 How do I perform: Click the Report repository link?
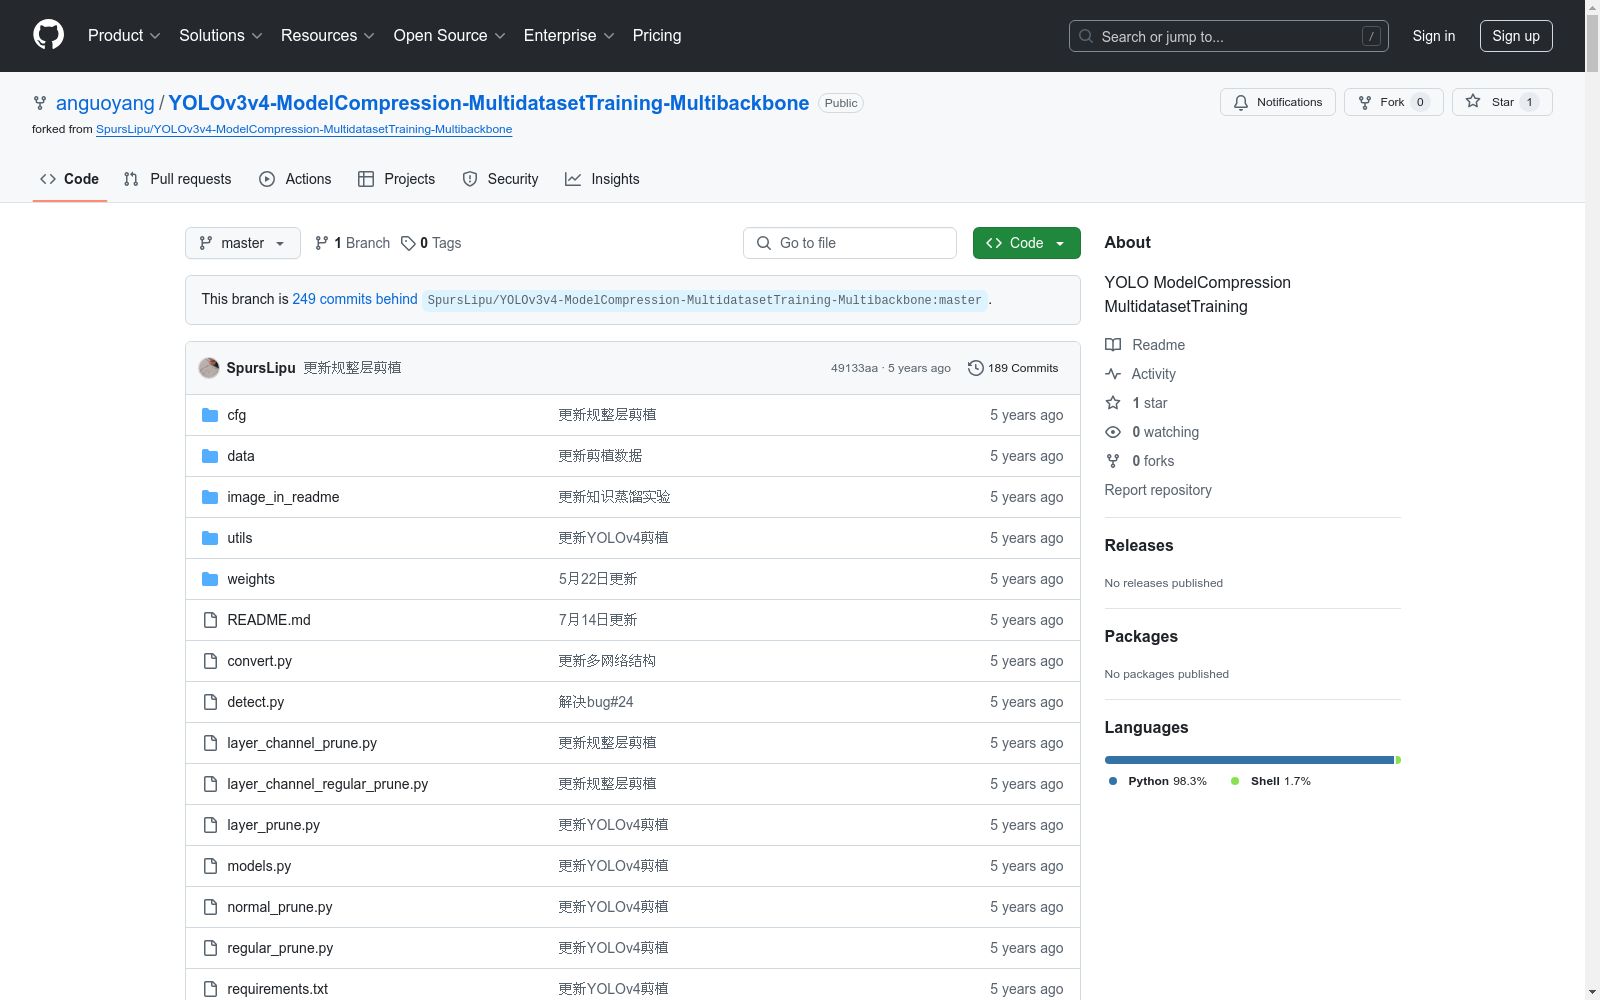1158,490
